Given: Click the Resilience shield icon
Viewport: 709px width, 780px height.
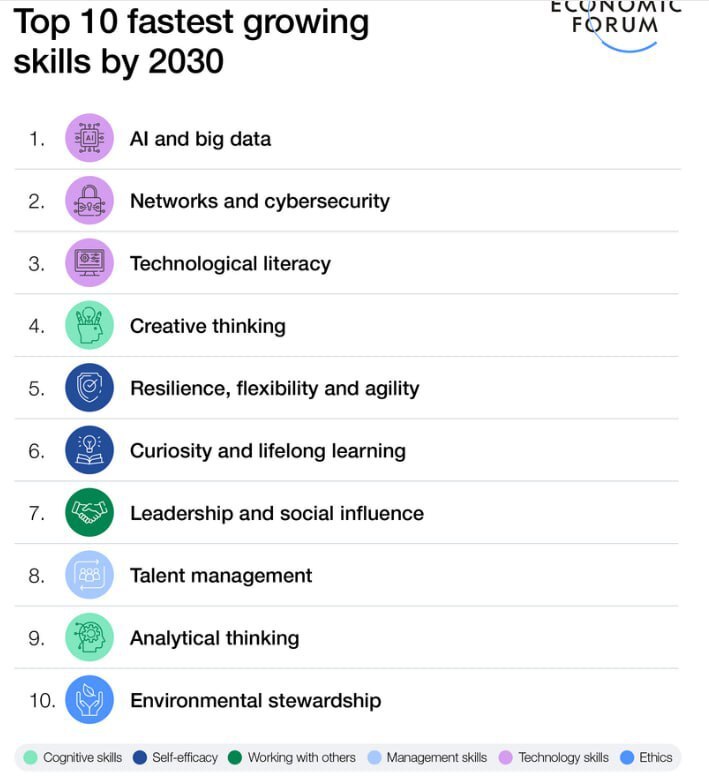Looking at the screenshot, I should [90, 388].
